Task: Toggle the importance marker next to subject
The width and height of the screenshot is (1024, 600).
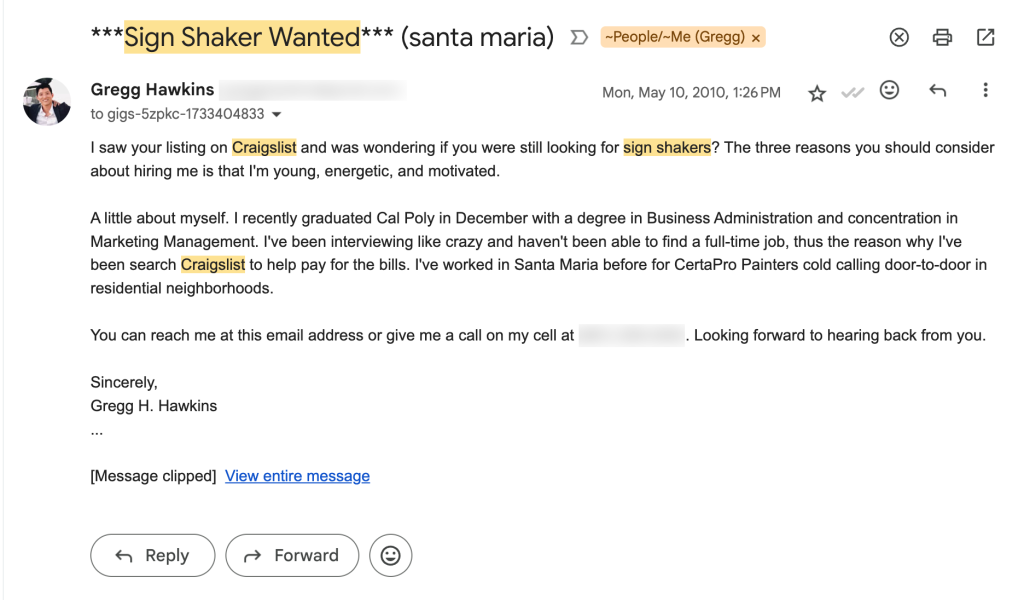Action: coord(578,38)
